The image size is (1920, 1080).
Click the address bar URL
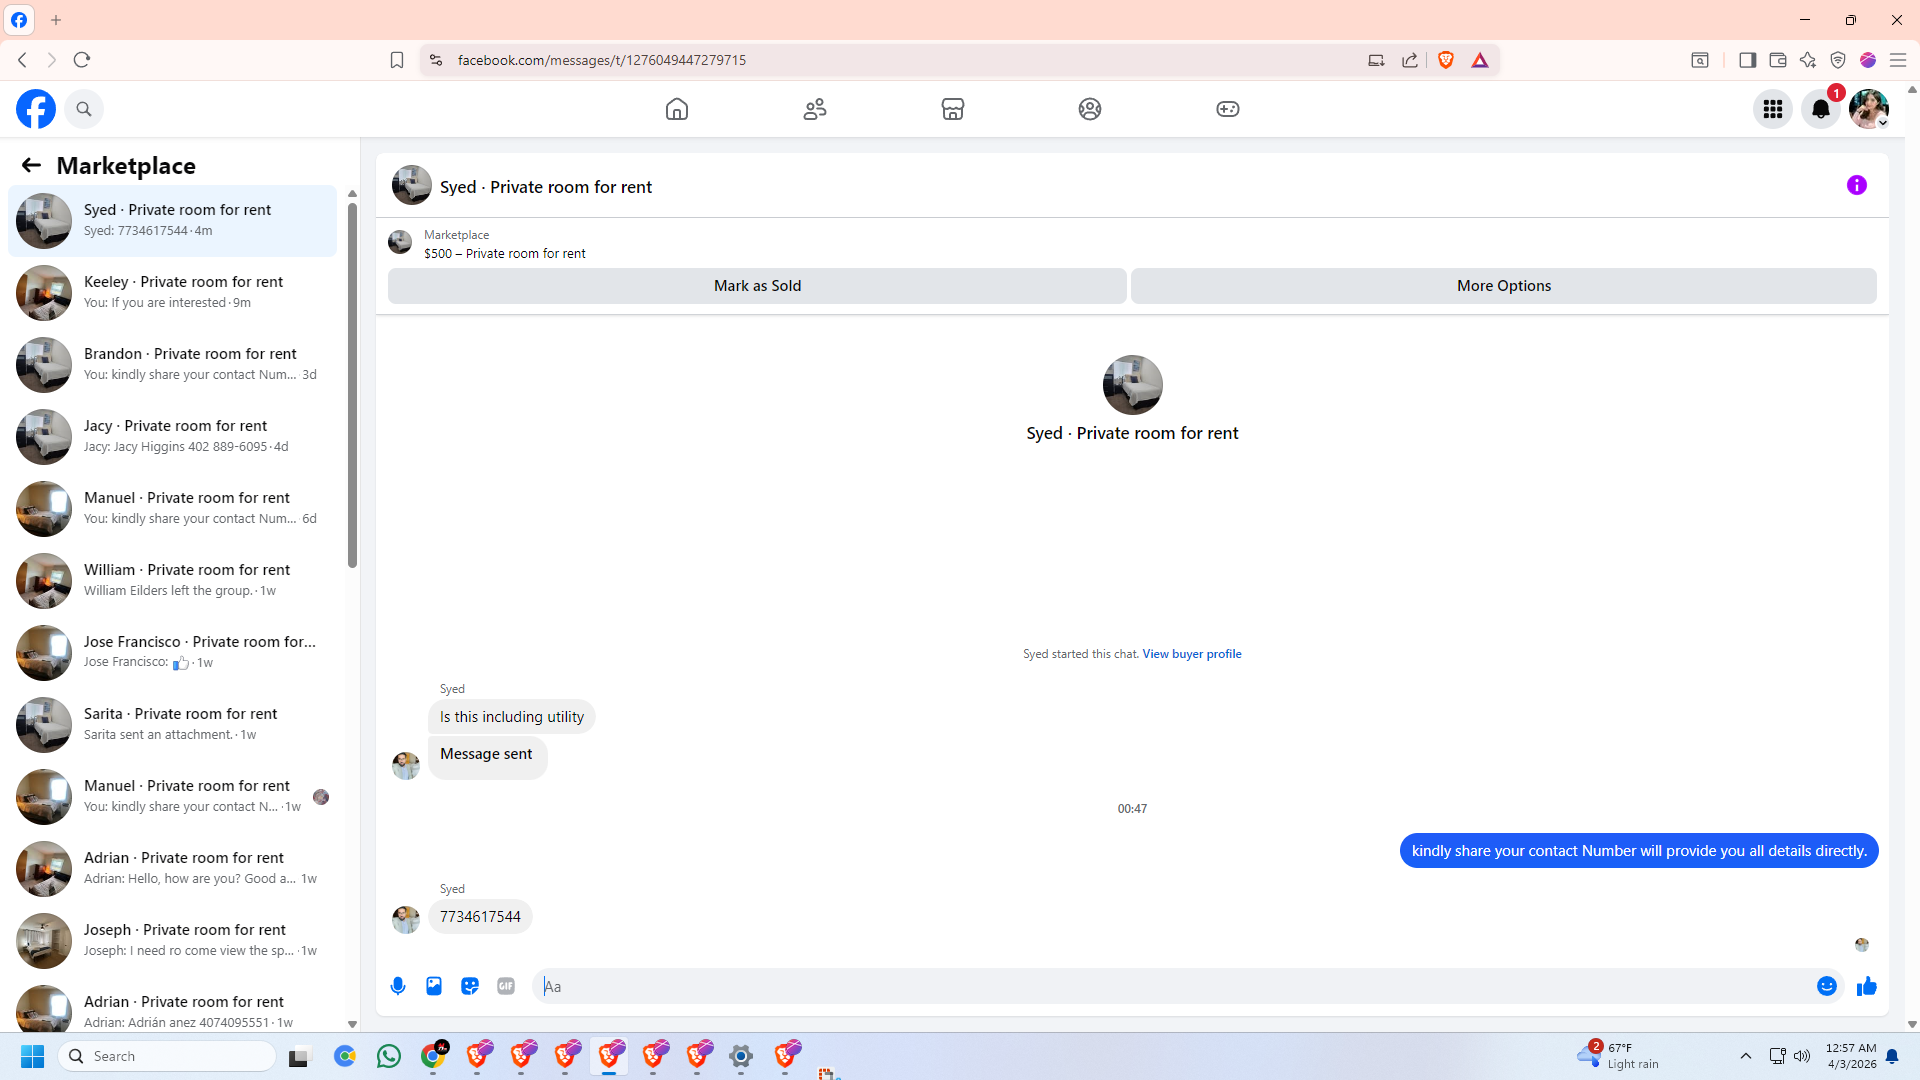point(602,60)
